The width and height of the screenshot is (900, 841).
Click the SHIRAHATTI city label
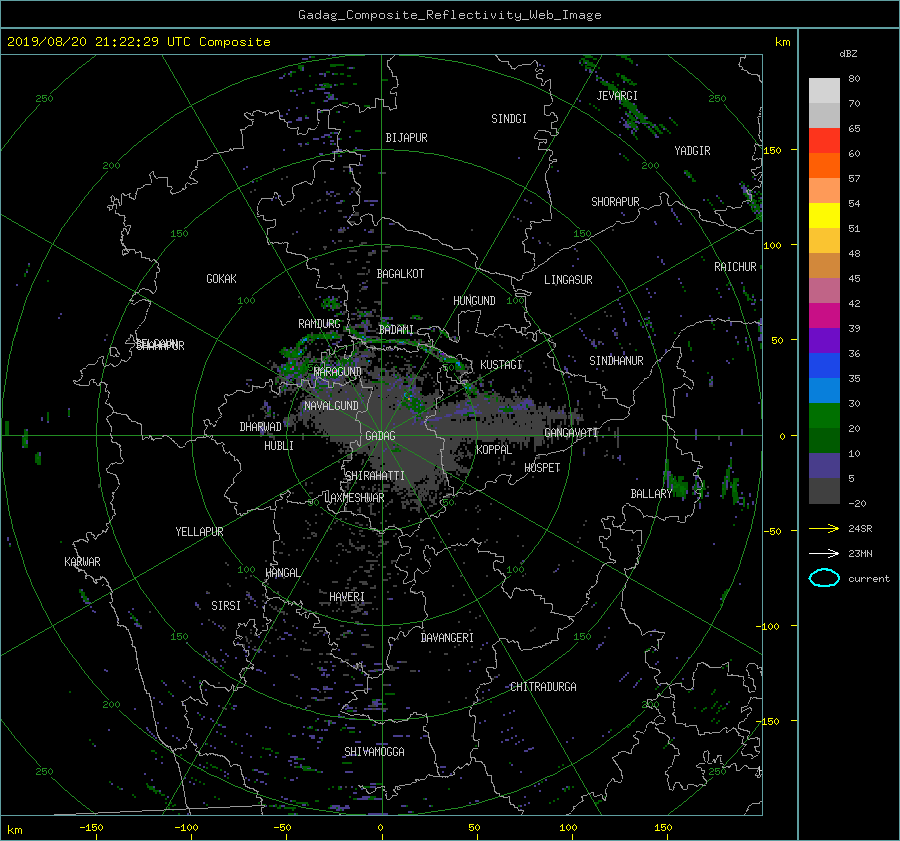pos(375,476)
